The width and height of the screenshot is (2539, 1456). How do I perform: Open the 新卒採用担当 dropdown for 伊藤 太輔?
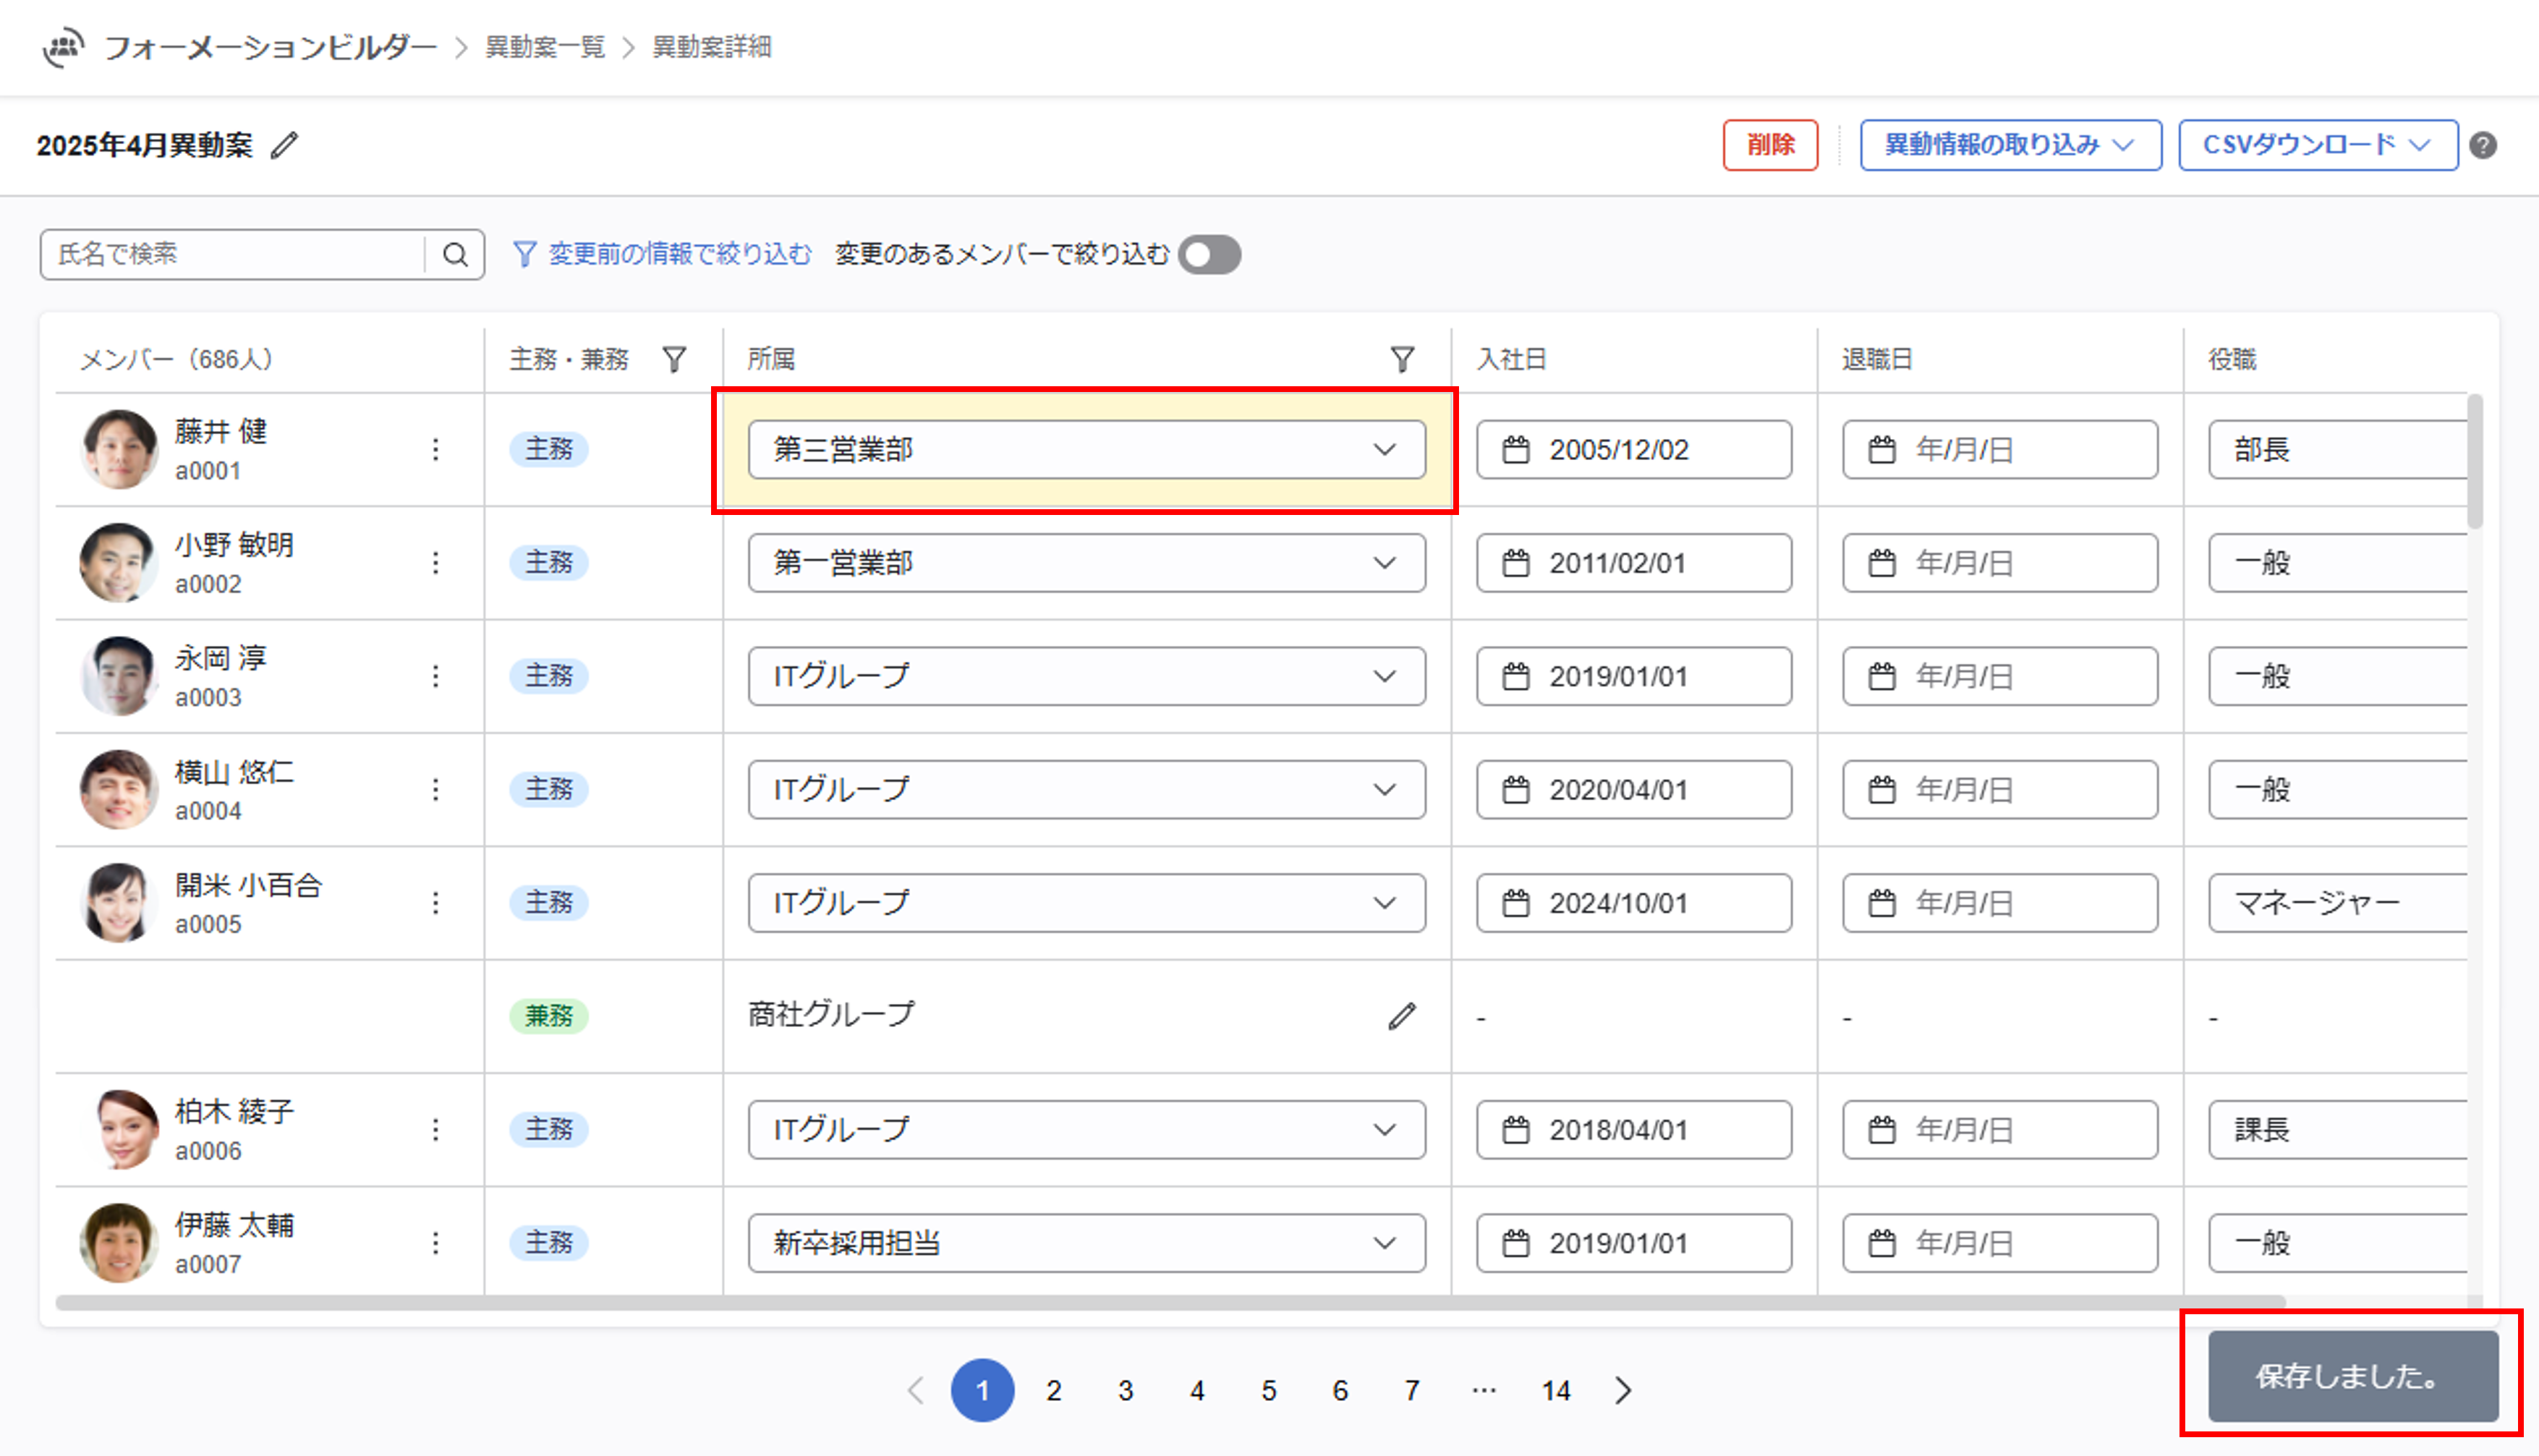tap(1086, 1243)
